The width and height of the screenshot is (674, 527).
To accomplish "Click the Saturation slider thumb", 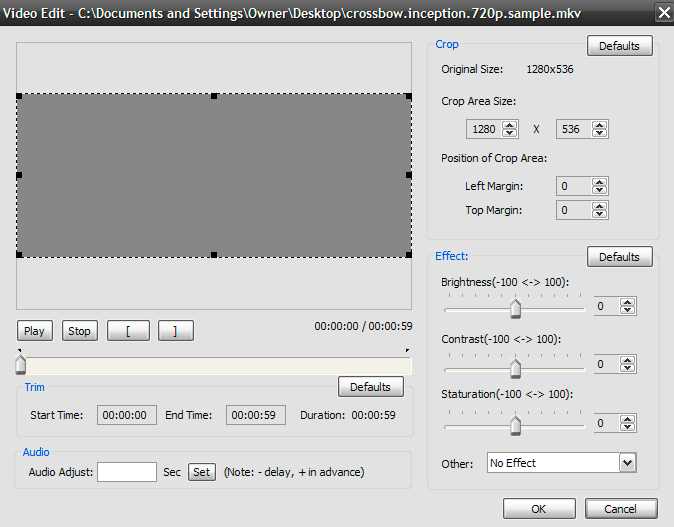I will (515, 426).
